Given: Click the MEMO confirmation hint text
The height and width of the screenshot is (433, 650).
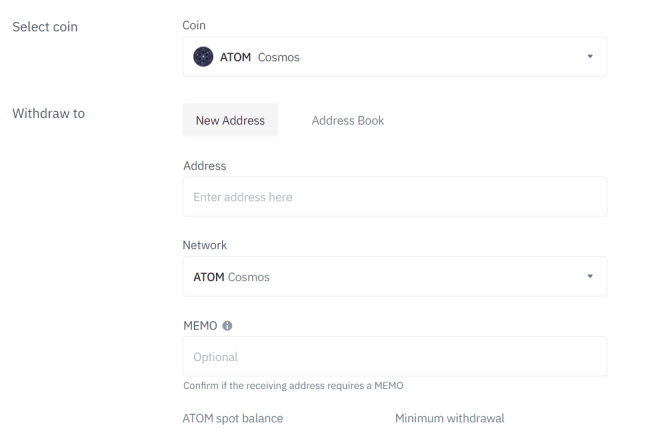Looking at the screenshot, I should coord(292,385).
